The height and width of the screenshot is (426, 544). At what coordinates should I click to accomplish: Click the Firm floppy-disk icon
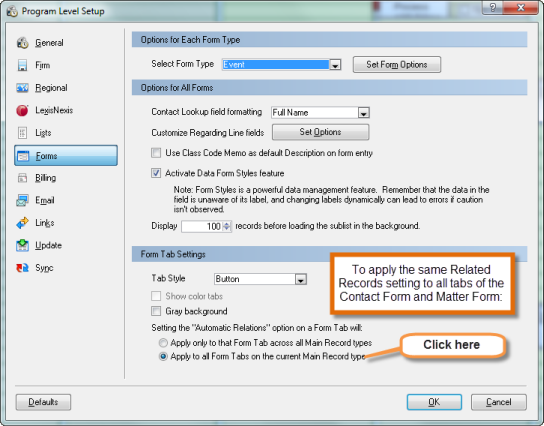(x=23, y=65)
